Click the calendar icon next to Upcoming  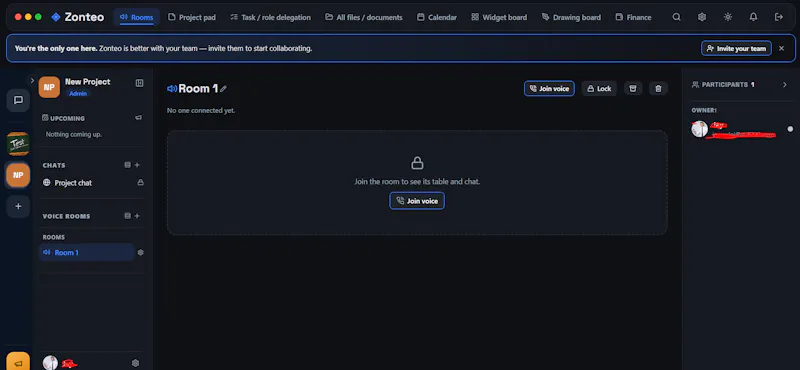(x=45, y=118)
